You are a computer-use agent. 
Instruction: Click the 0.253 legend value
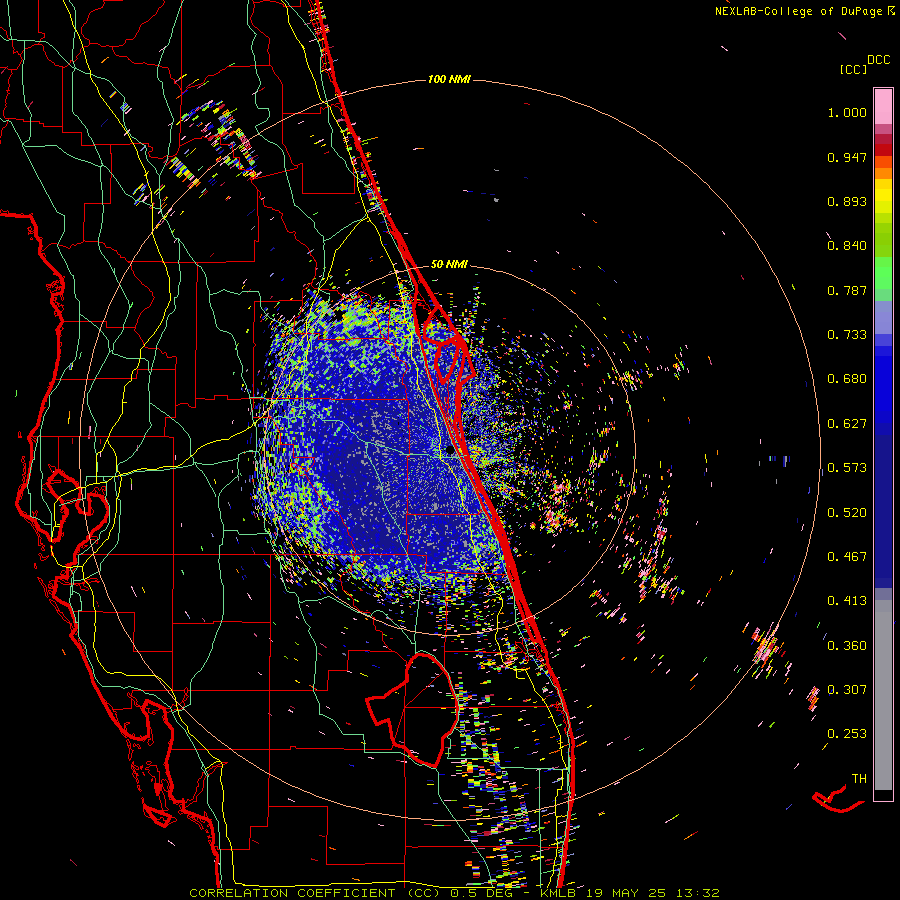tap(847, 734)
